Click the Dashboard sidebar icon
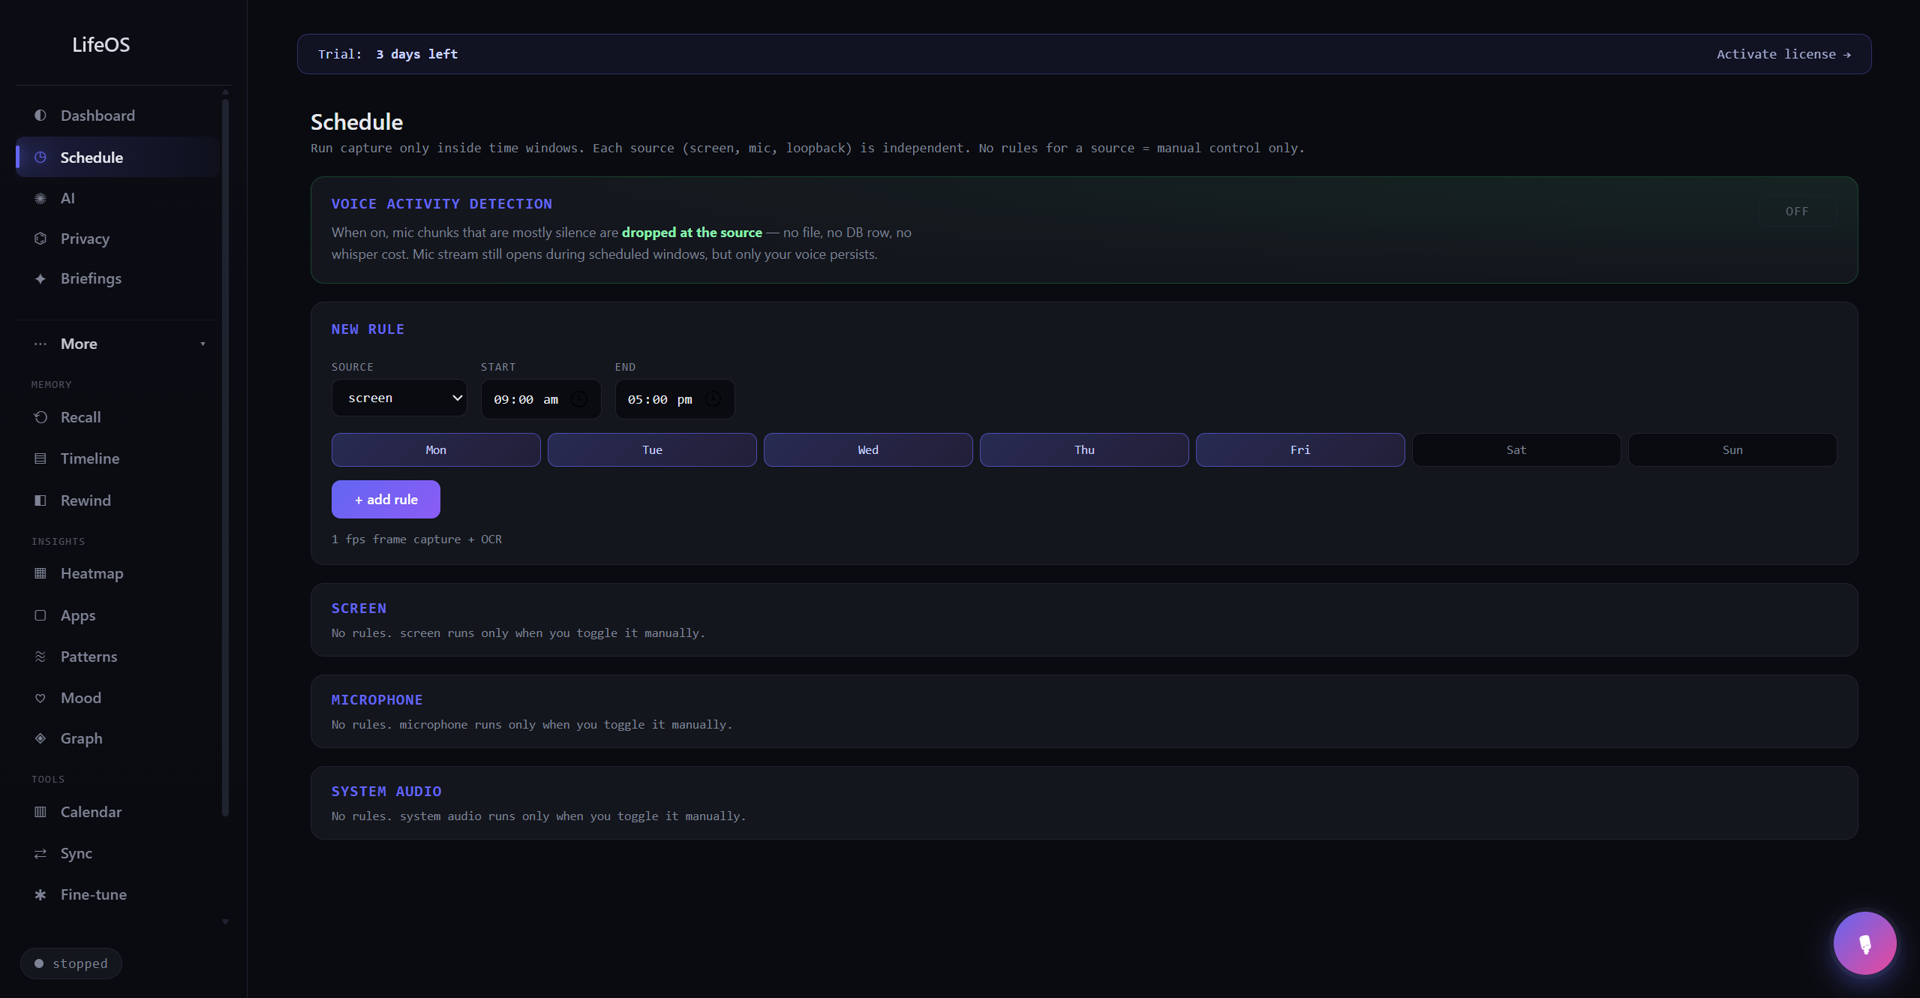 tap(40, 115)
